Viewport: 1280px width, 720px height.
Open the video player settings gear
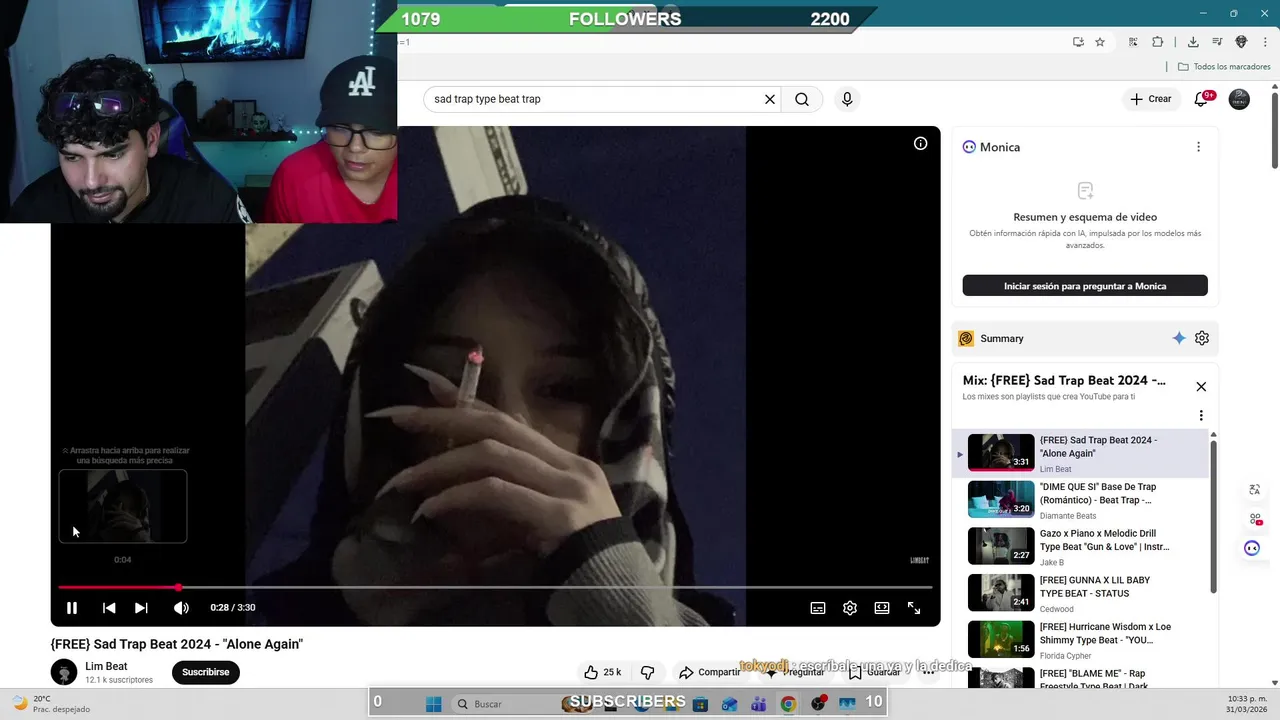coord(850,608)
